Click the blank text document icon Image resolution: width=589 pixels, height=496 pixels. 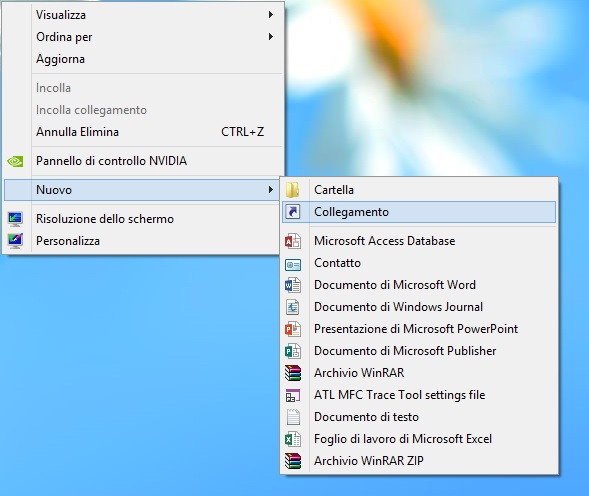293,417
